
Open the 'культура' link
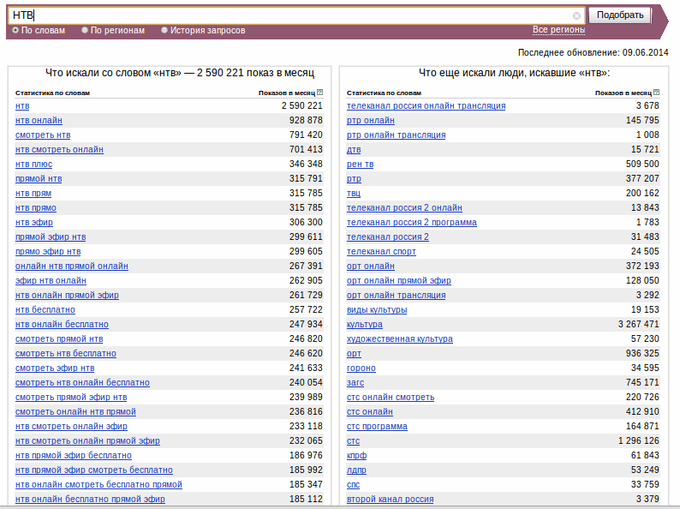click(x=364, y=324)
